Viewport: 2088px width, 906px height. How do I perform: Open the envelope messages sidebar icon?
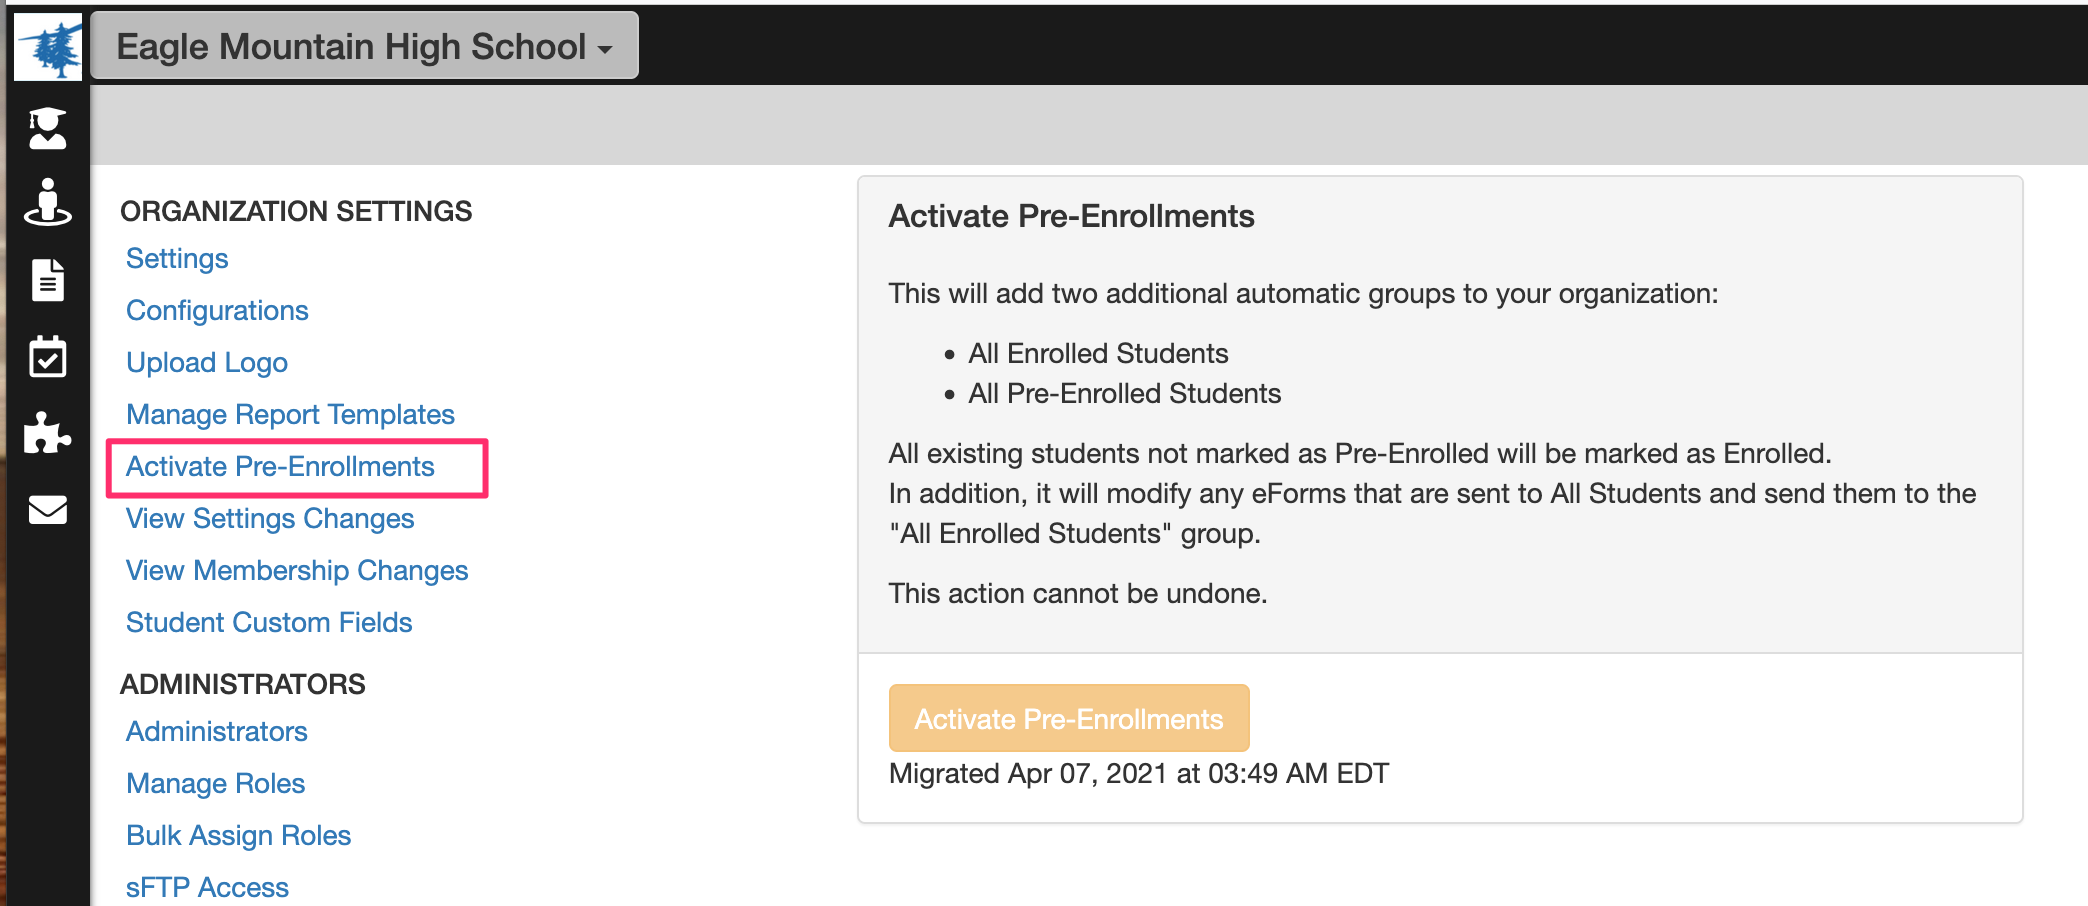pyautogui.click(x=47, y=510)
